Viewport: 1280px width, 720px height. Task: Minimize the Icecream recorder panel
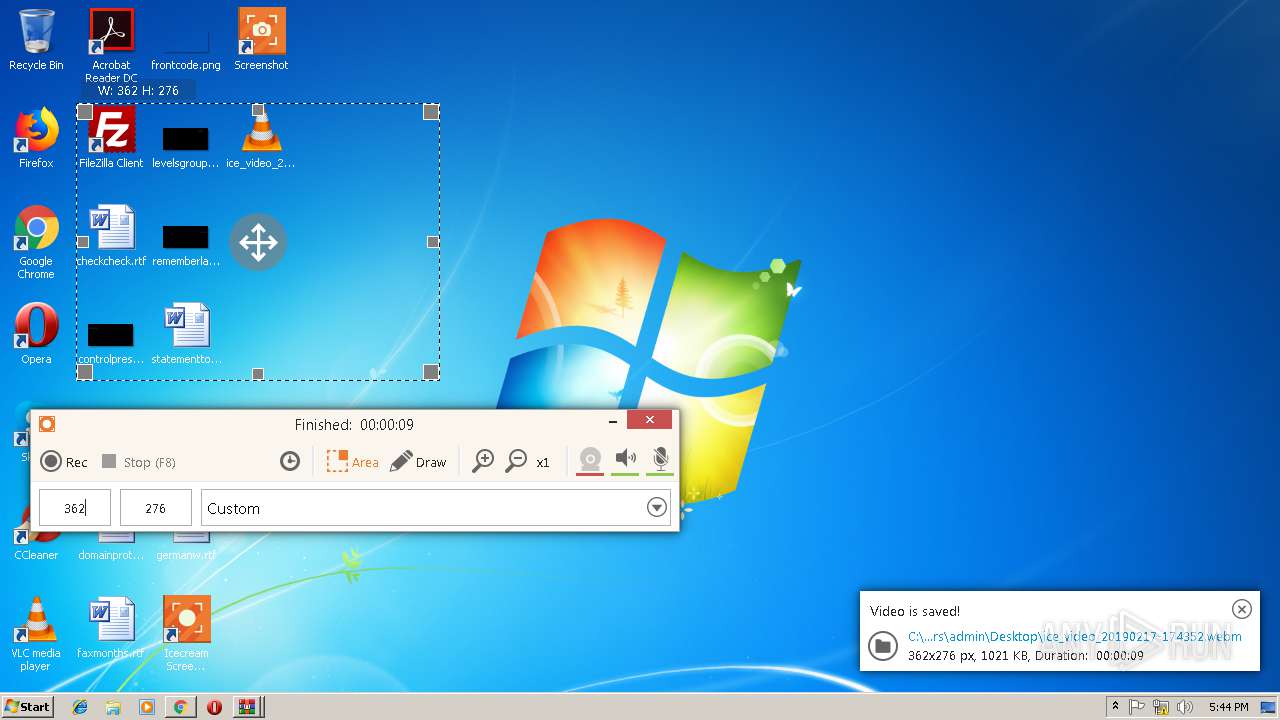(x=613, y=421)
